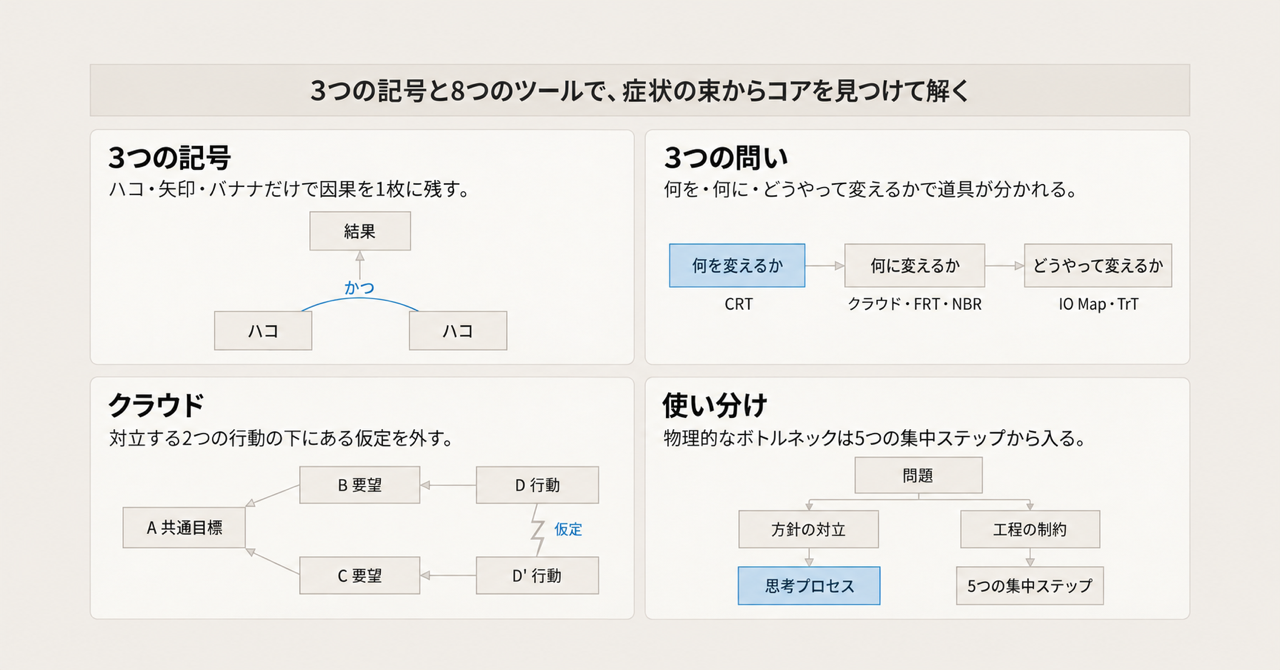Click the '使い分け' heading

click(715, 405)
